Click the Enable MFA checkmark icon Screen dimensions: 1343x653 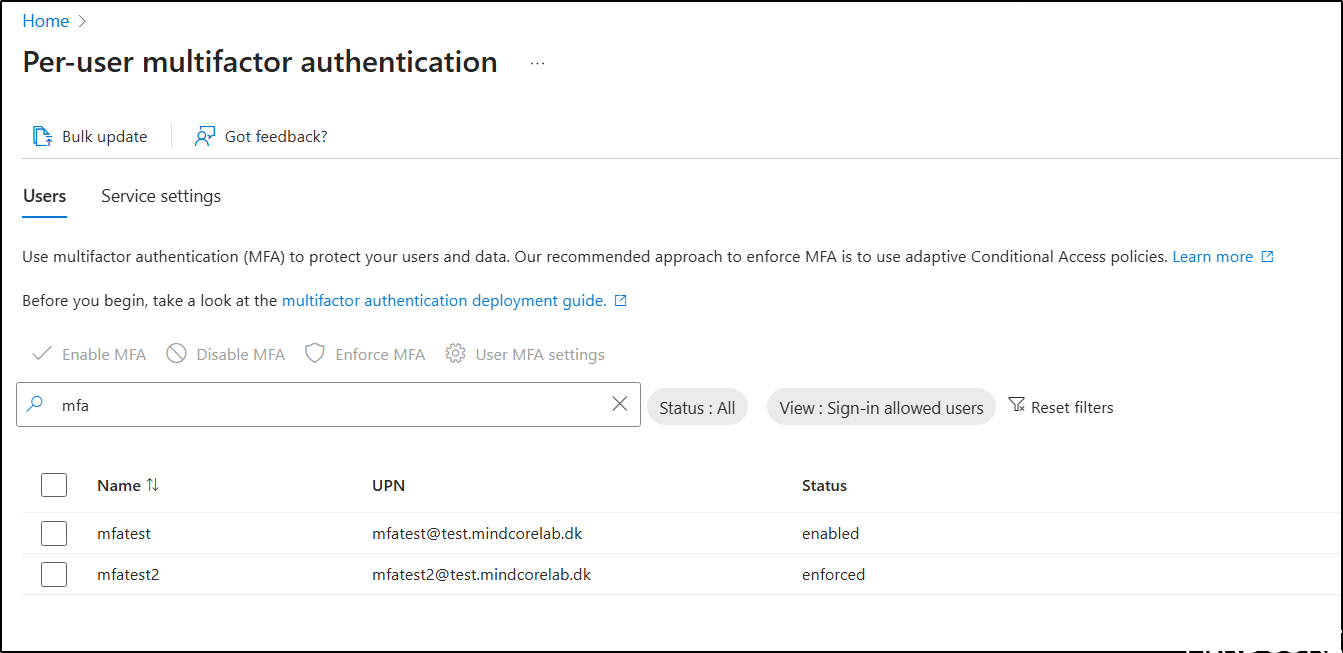coord(42,353)
